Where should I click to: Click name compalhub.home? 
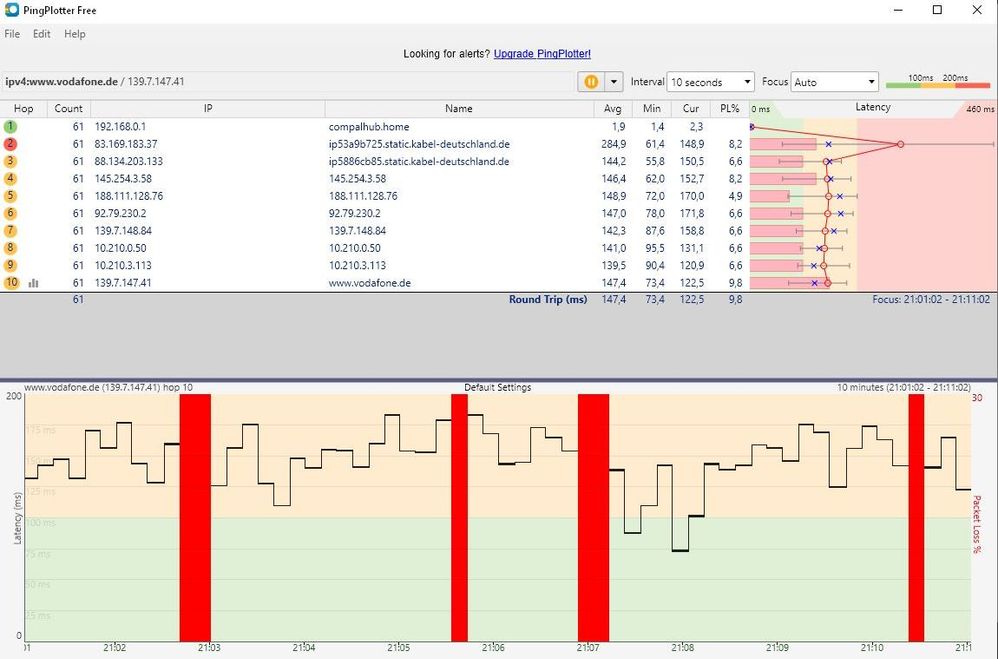pyautogui.click(x=369, y=127)
